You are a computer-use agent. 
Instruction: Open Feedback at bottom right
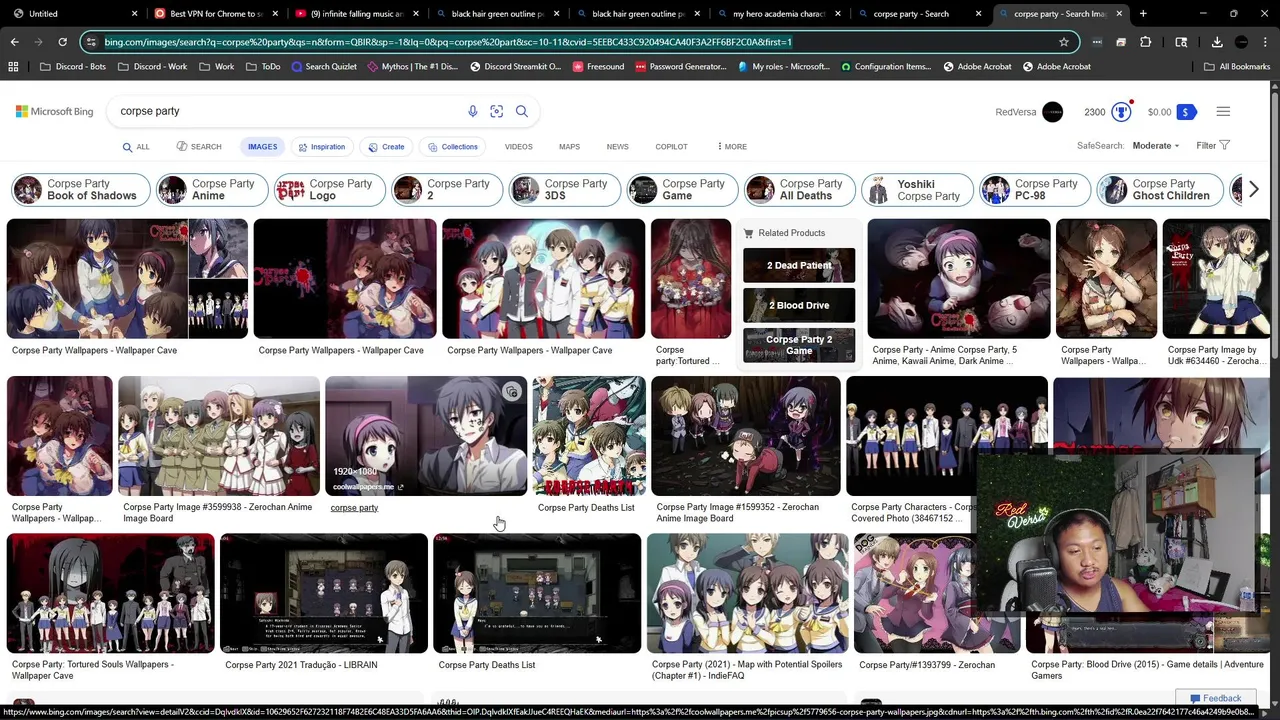pos(1215,699)
